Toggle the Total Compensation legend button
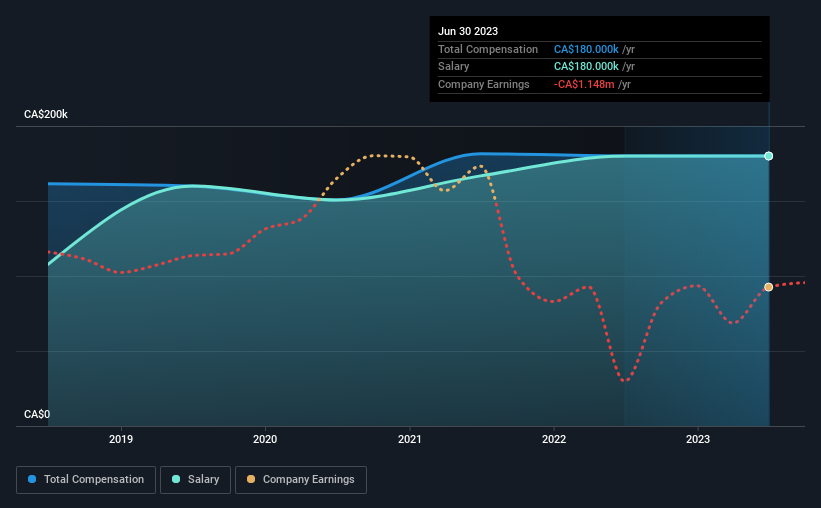 coord(86,480)
